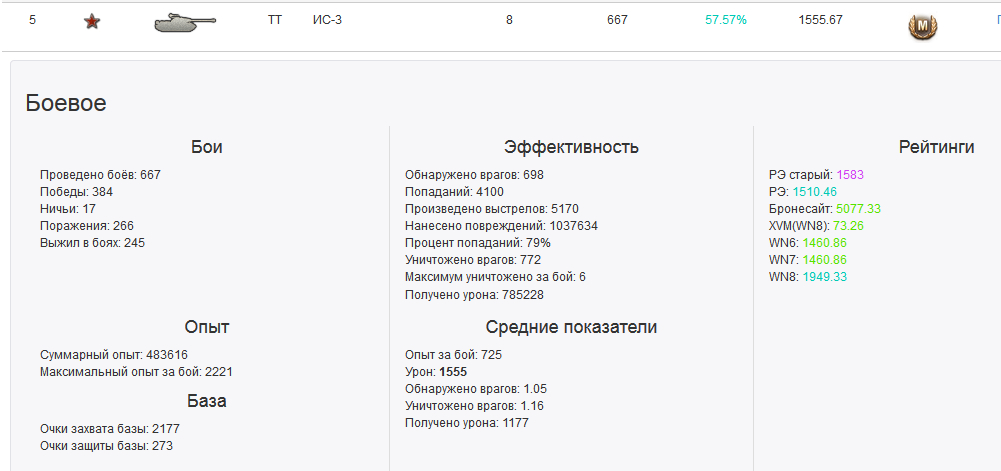This screenshot has width=1001, height=471.
Task: Click the Средние показатели heading
Action: (x=571, y=327)
